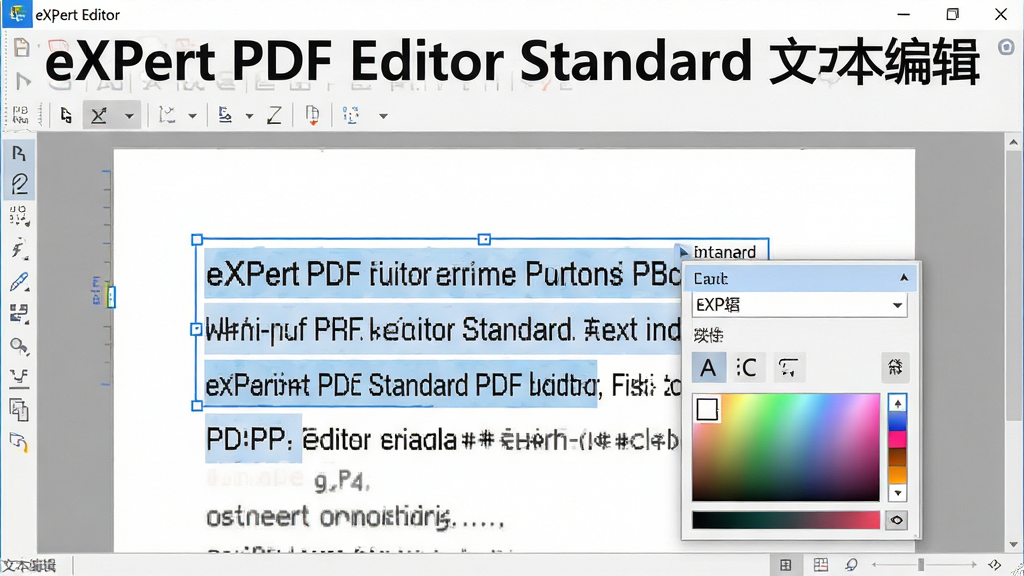Viewport: 1024px width, 576px height.
Task: Expand the arrow next to faded path tool
Action: point(192,116)
